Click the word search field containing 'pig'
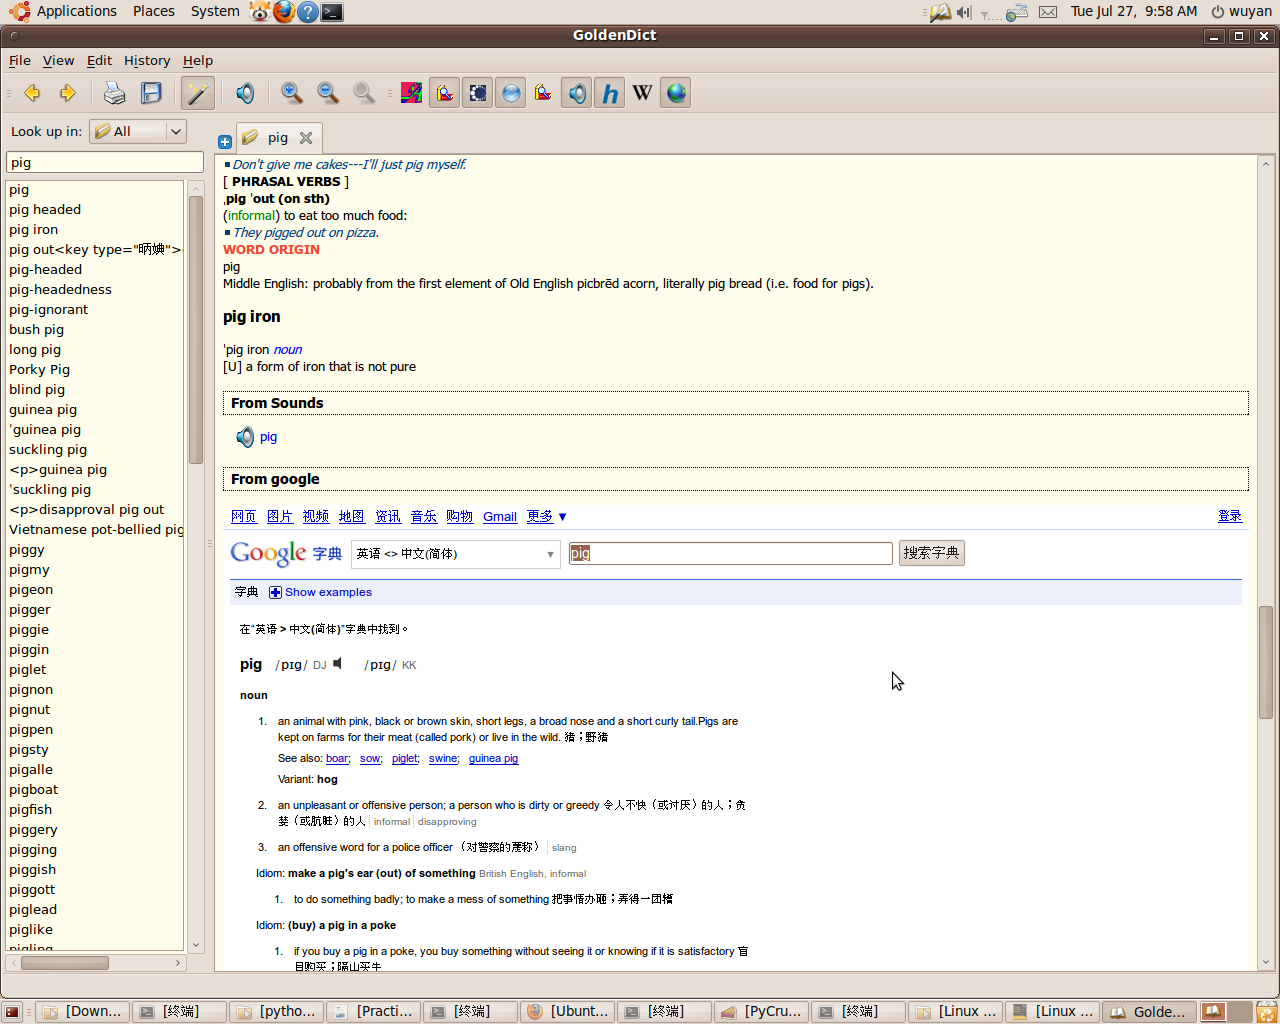This screenshot has width=1280, height=1024. (105, 162)
